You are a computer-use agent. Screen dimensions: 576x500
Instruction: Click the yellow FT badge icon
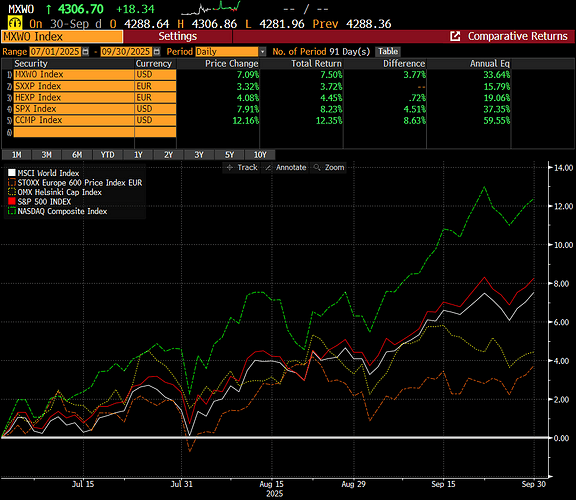(15, 23)
